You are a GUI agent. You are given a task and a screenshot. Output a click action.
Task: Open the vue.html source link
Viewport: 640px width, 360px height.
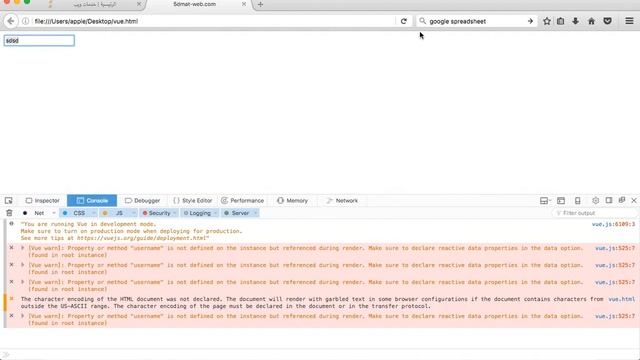point(622,299)
